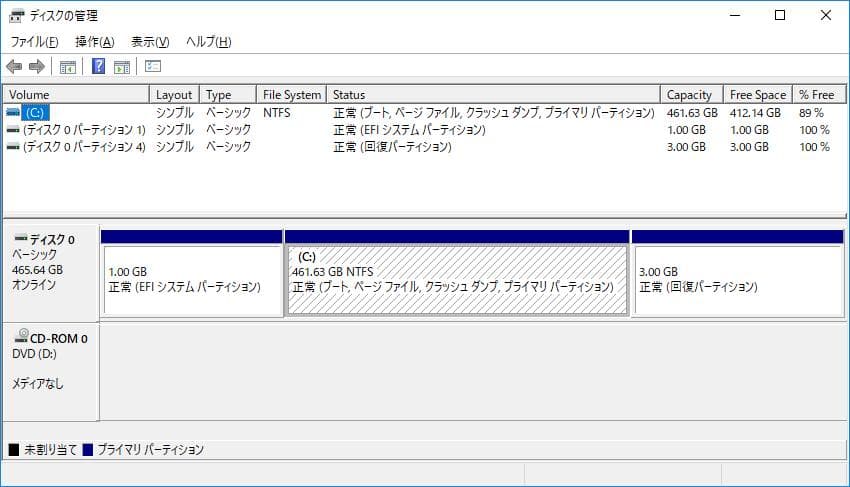
Task: Click the 正常 (EFI システム パーティション) status in list
Action: (x=409, y=130)
